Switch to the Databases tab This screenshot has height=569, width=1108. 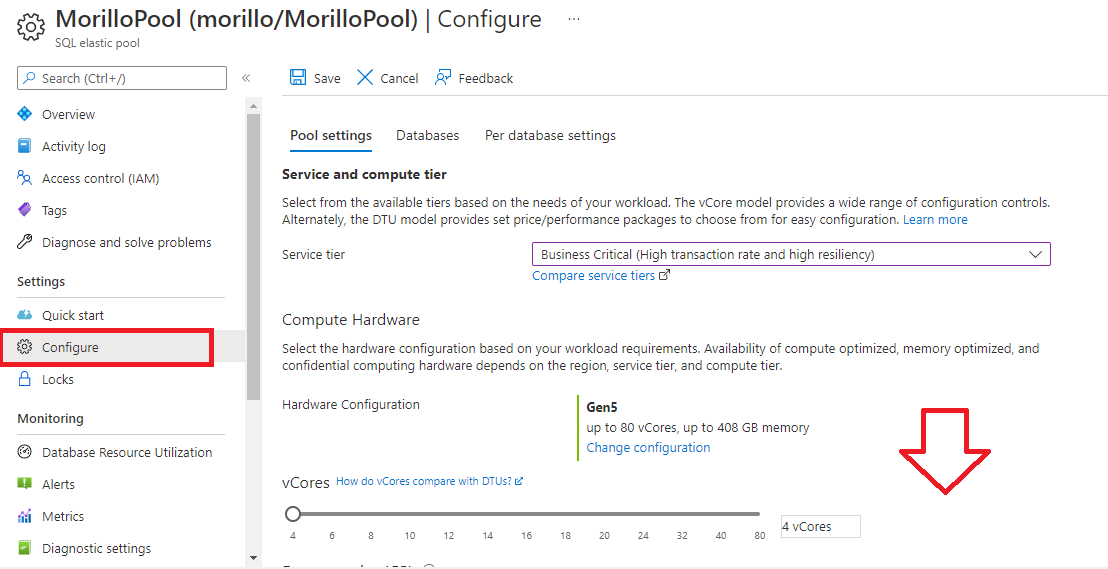click(x=428, y=135)
